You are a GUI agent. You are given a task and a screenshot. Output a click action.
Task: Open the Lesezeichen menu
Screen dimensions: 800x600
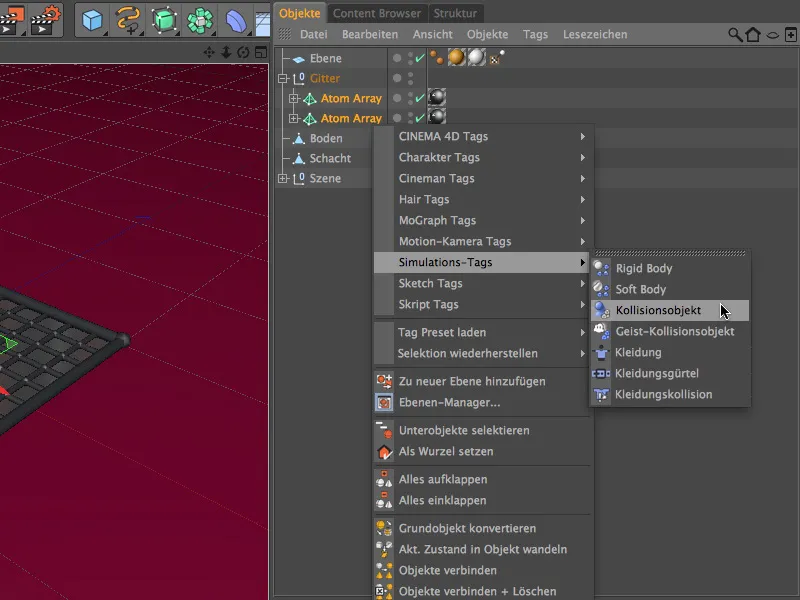[x=595, y=34]
